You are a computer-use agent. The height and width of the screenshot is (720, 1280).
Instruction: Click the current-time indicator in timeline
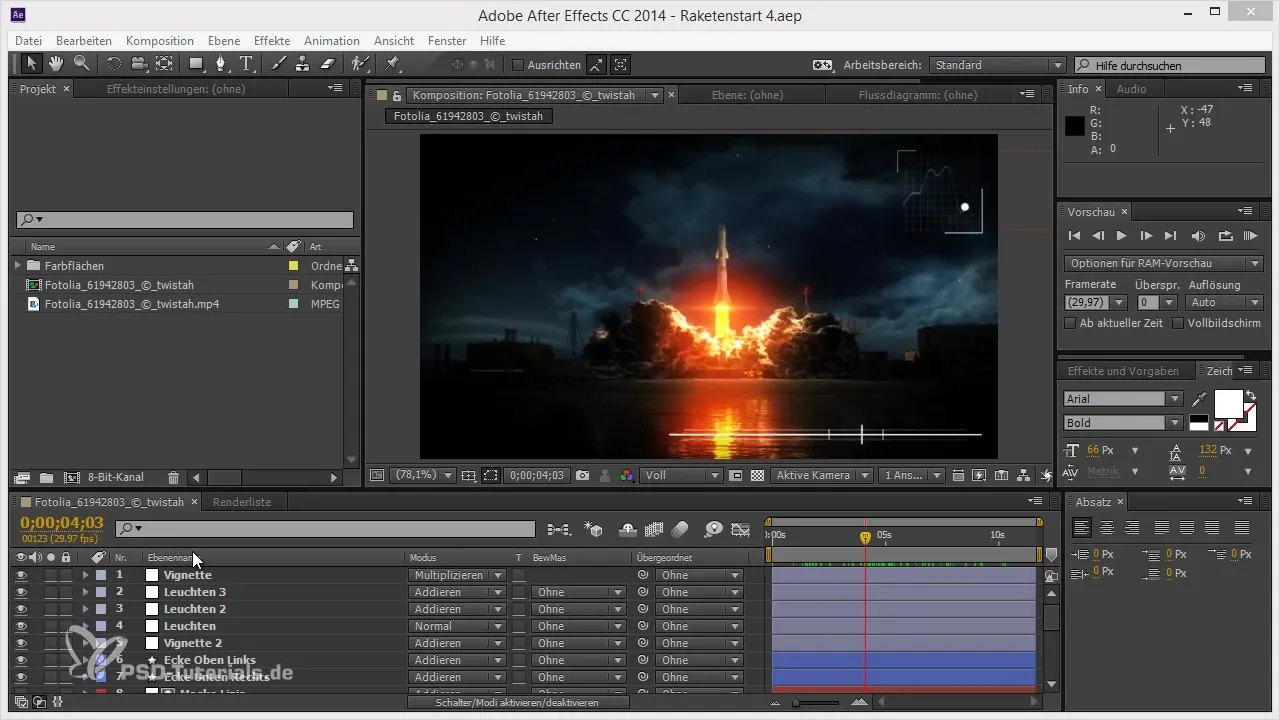point(865,537)
